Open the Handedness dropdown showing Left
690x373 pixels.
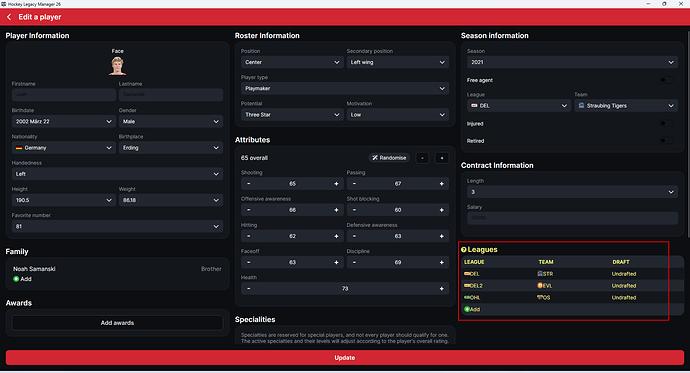point(117,174)
